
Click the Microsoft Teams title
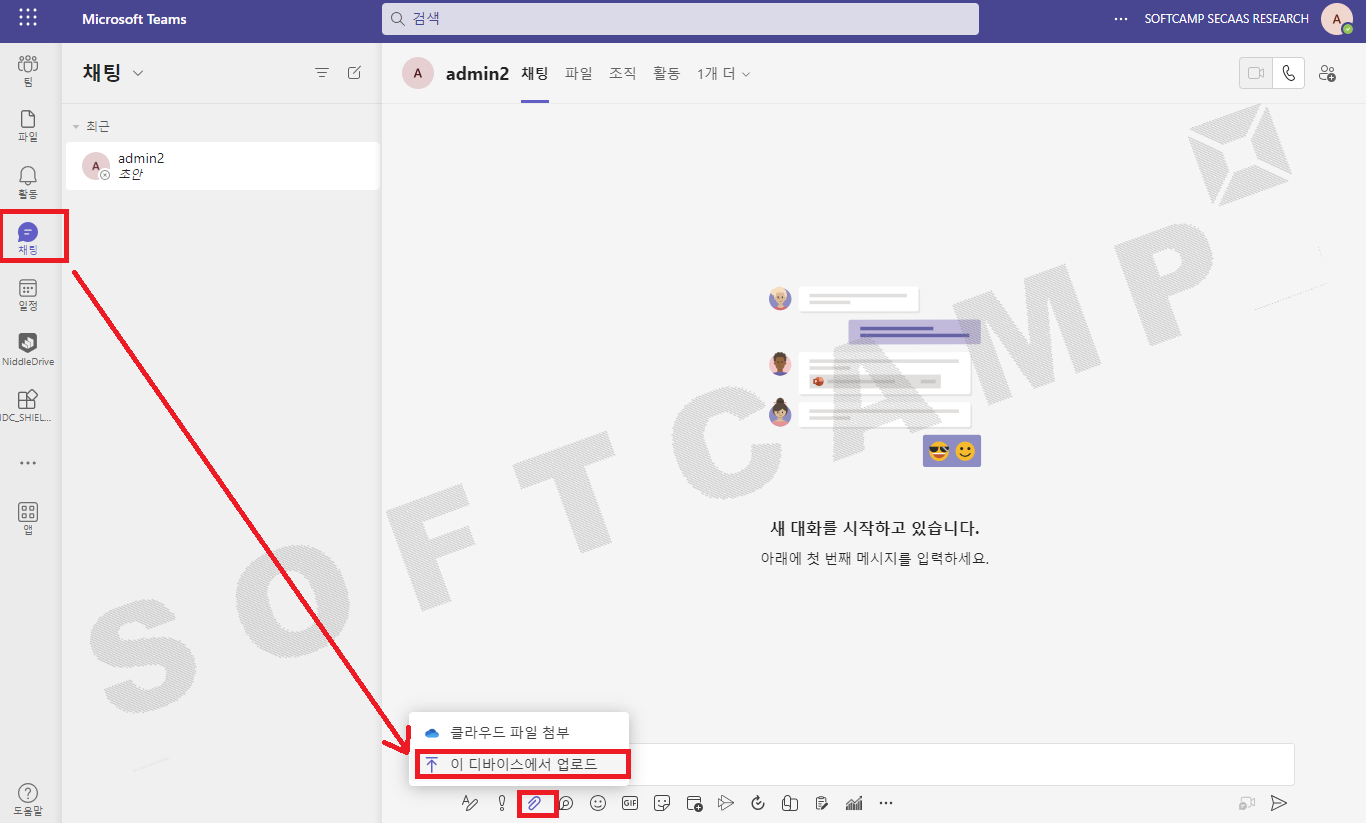[134, 19]
